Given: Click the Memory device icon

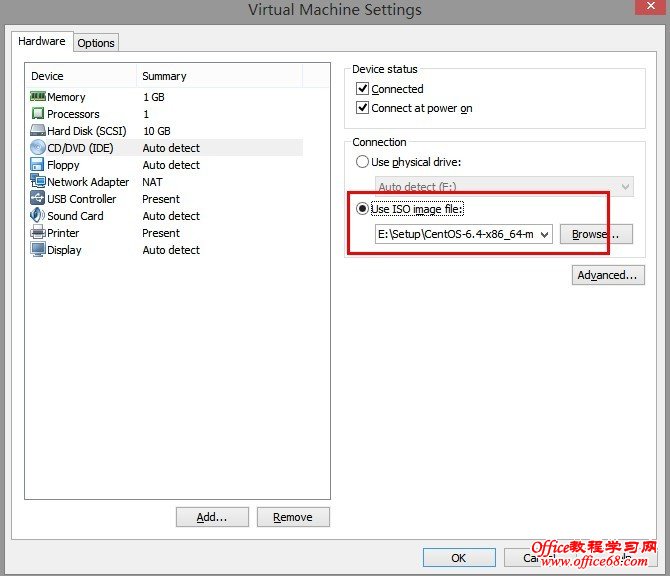Looking at the screenshot, I should tap(38, 97).
